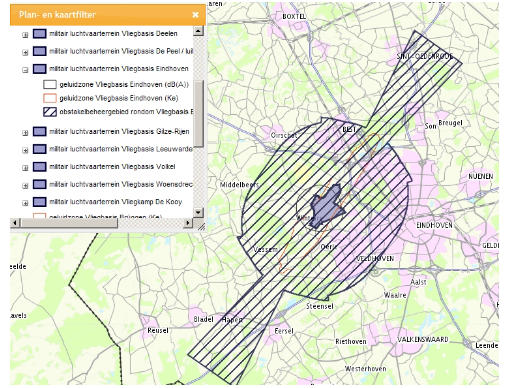This screenshot has height=388, width=508.
Task: Click the Vliegbasis Deelen legend swatch
Action: click(x=40, y=34)
